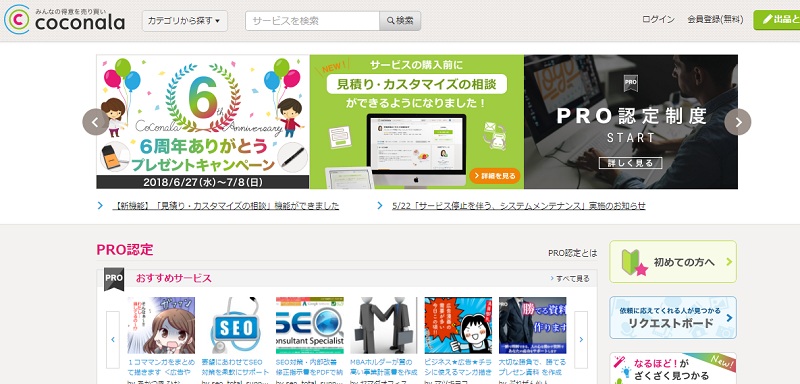The width and height of the screenshot is (800, 384).
Task: Open the 見積り・カスタマイズの相談 news link
Action: tap(226, 206)
